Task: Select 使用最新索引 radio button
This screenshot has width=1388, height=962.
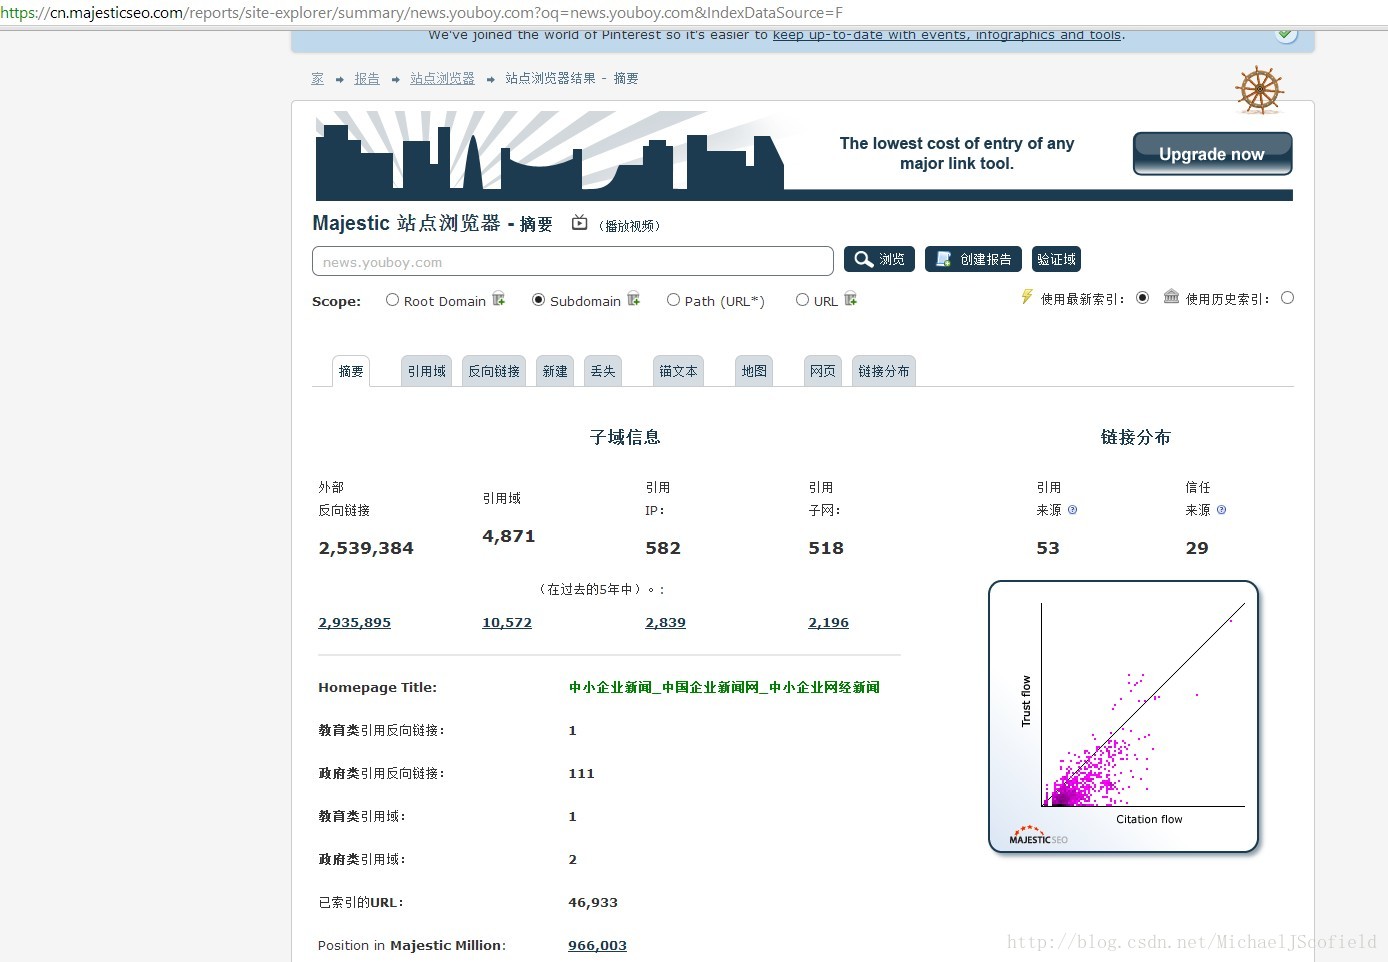Action: [1142, 298]
